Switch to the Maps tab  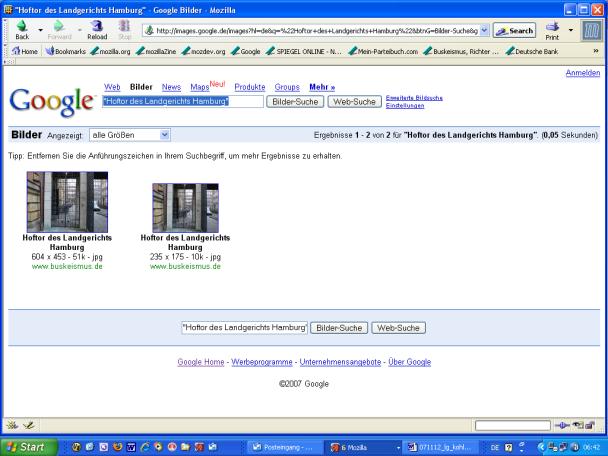[x=200, y=87]
